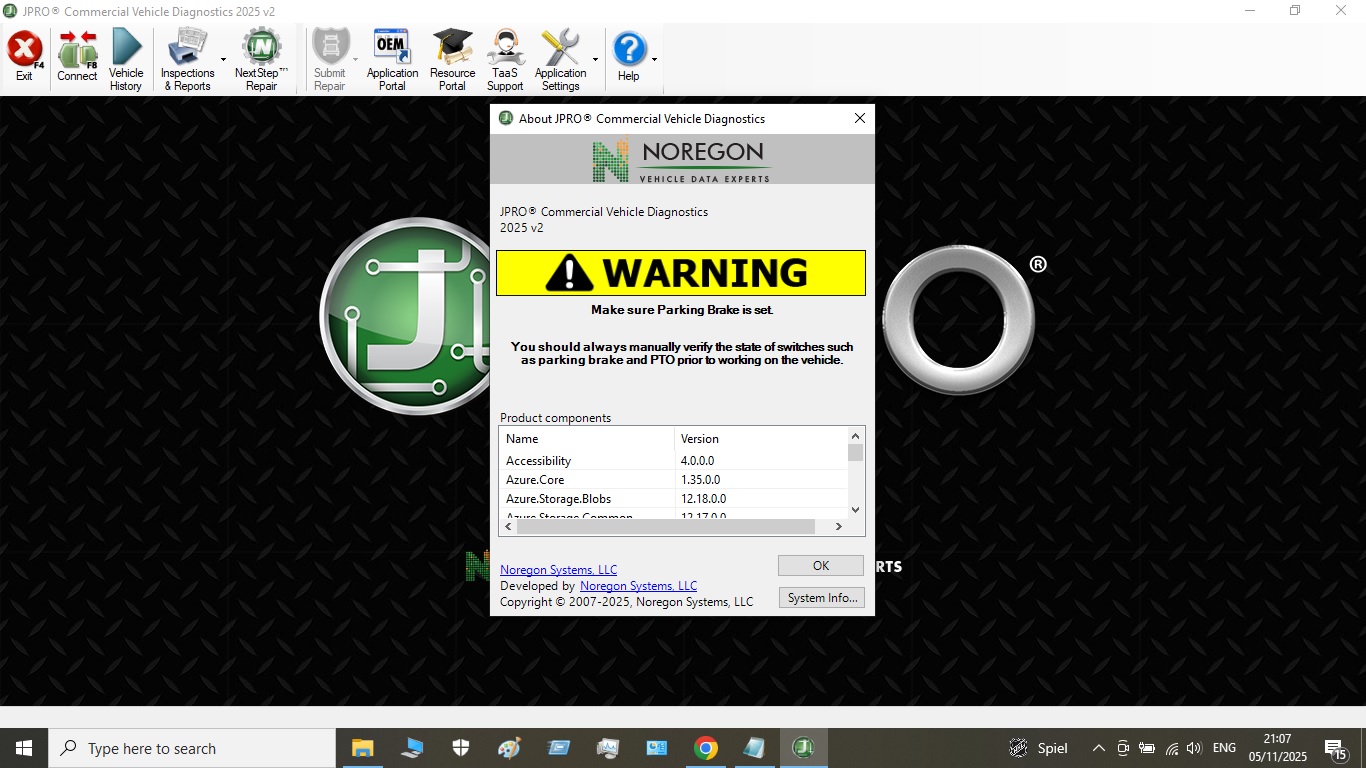Screen dimensions: 1366x768
Task: Open Inspections & Reports
Action: click(x=187, y=60)
